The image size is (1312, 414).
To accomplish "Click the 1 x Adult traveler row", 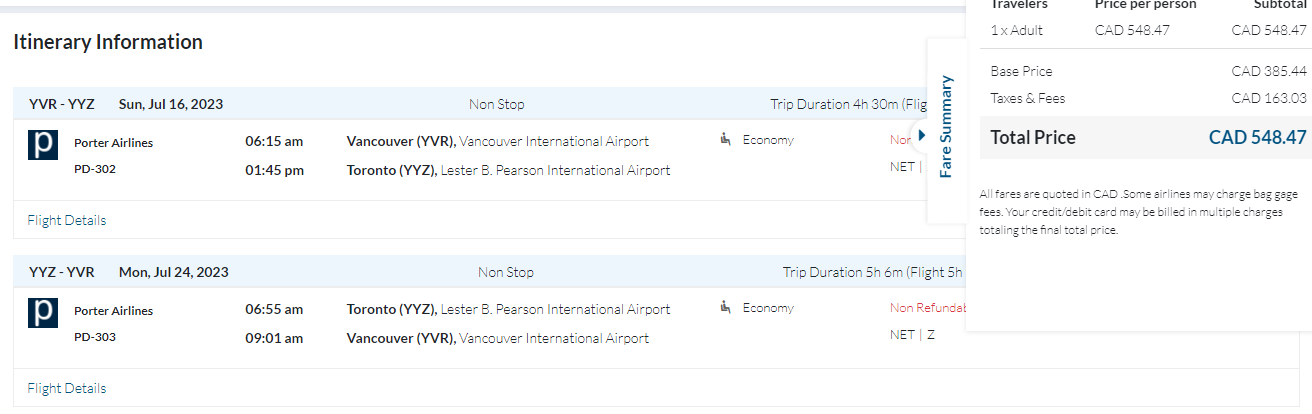I will (x=1017, y=30).
